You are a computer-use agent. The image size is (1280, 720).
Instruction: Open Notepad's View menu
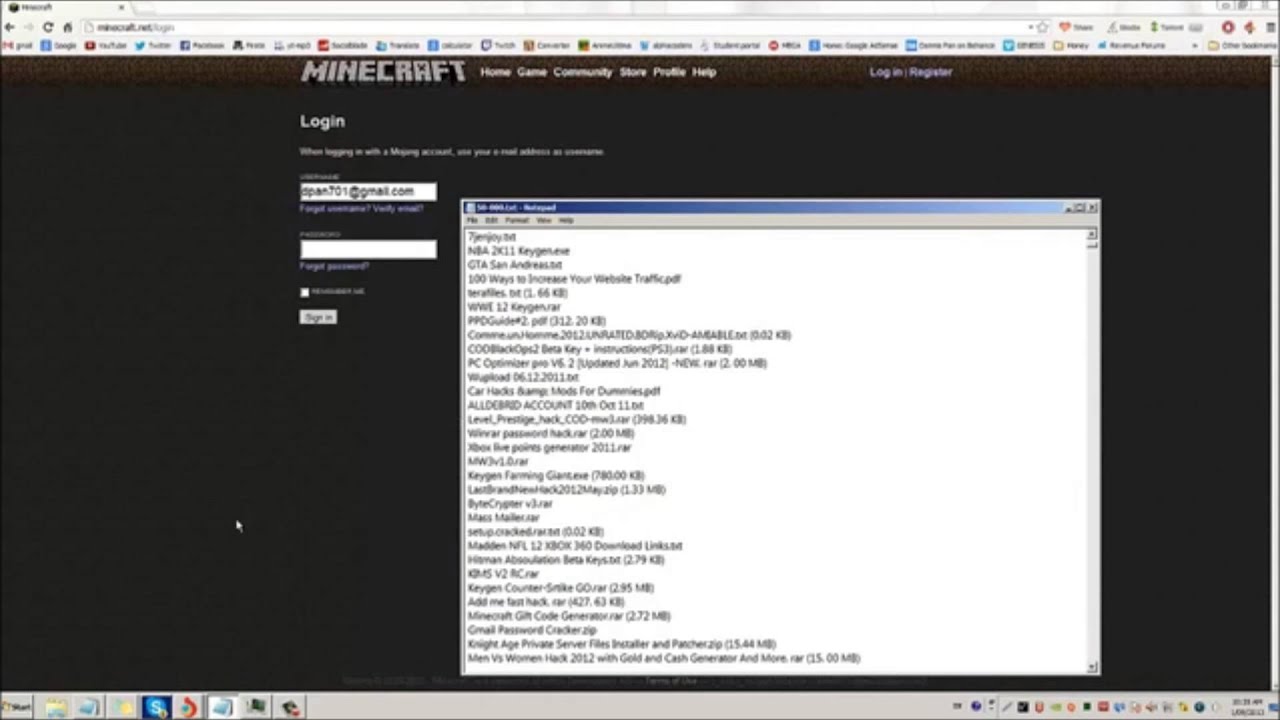point(544,220)
